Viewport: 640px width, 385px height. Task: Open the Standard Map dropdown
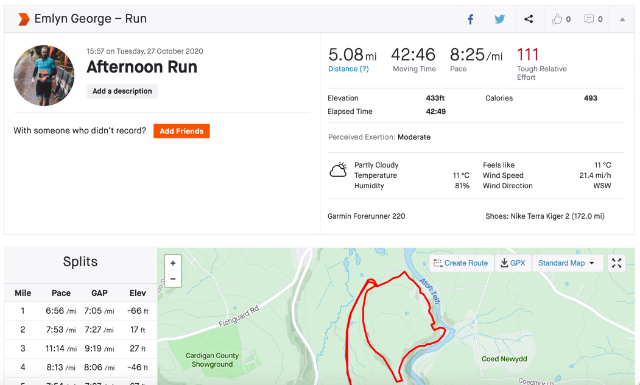pos(567,263)
